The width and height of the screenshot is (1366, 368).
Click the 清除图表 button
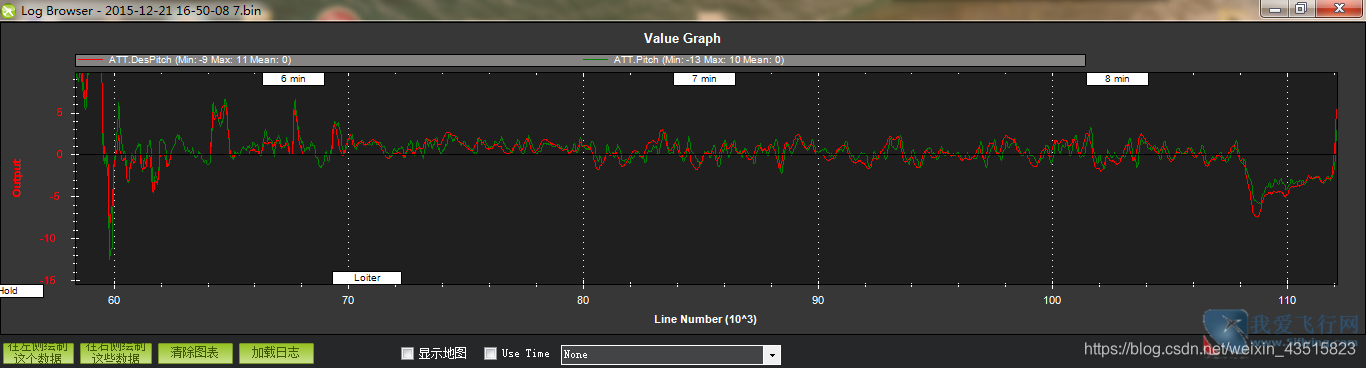(195, 353)
